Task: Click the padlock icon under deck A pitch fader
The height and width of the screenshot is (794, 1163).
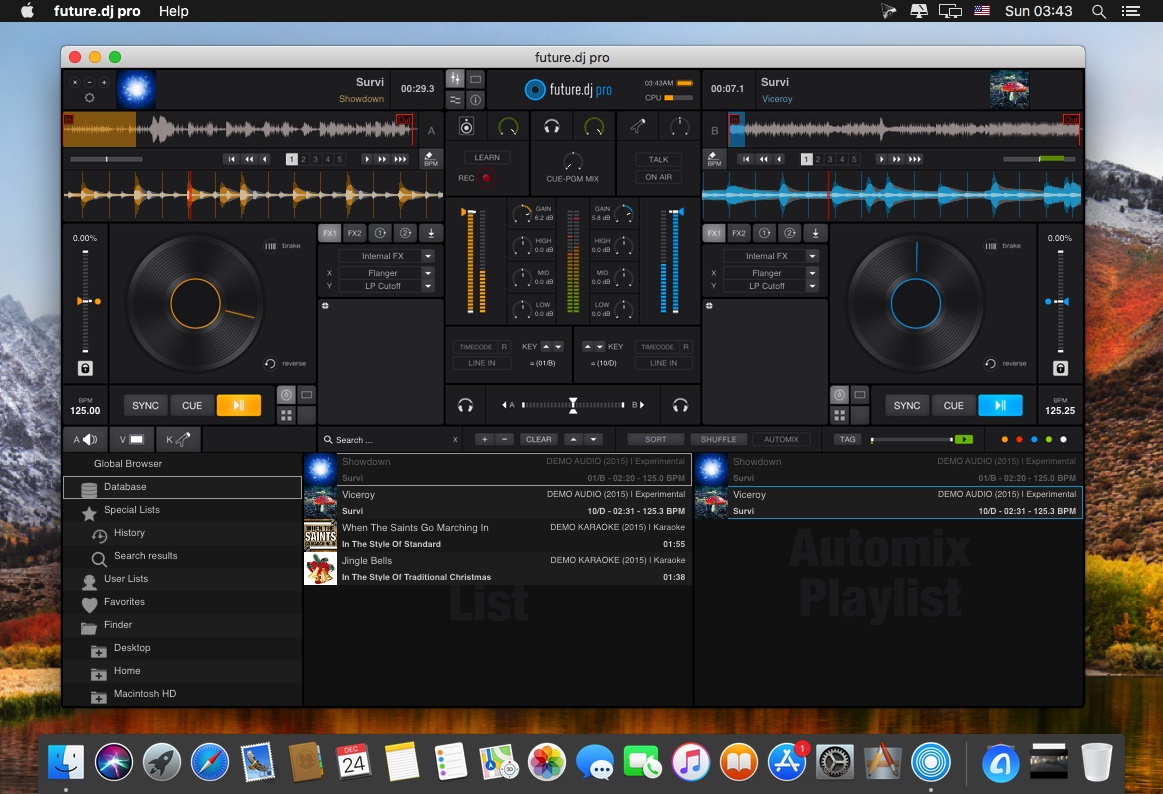Action: click(84, 367)
